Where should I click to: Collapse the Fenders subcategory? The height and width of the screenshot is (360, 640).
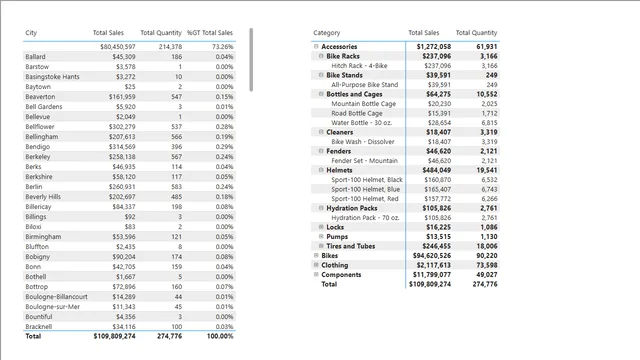(x=321, y=151)
